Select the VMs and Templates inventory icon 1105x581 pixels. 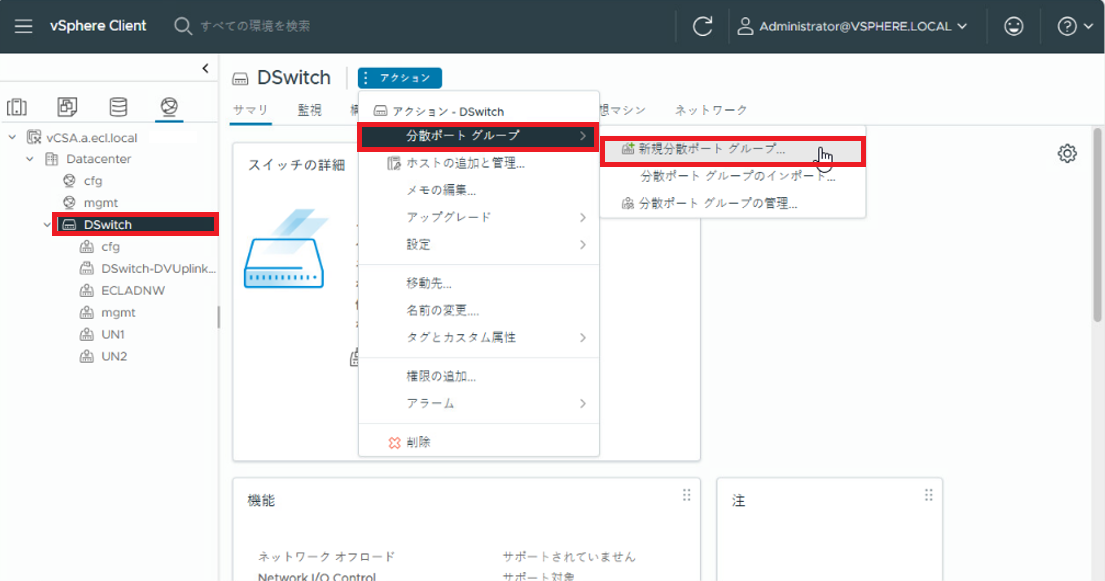click(x=67, y=107)
